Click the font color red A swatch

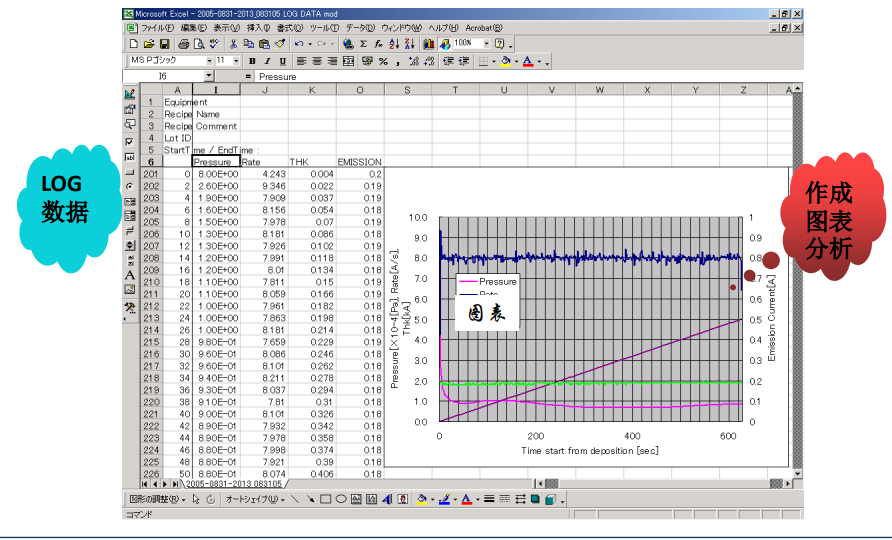[527, 61]
